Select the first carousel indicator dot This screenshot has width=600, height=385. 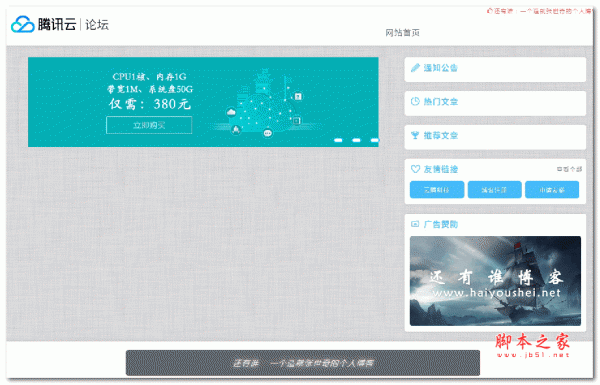pos(338,140)
